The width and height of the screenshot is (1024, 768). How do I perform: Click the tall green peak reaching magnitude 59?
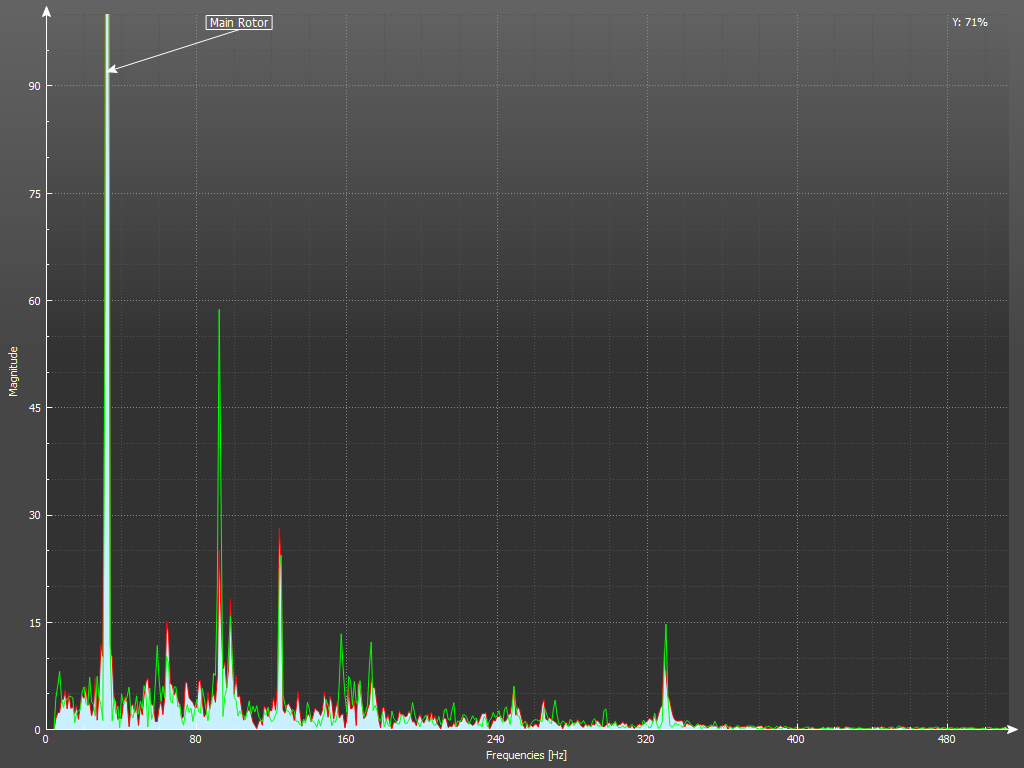coord(219,312)
